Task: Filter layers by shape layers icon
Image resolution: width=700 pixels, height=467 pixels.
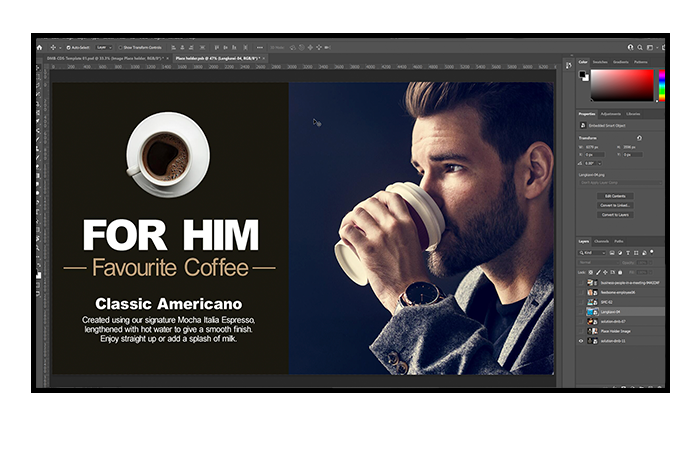Action: point(636,253)
